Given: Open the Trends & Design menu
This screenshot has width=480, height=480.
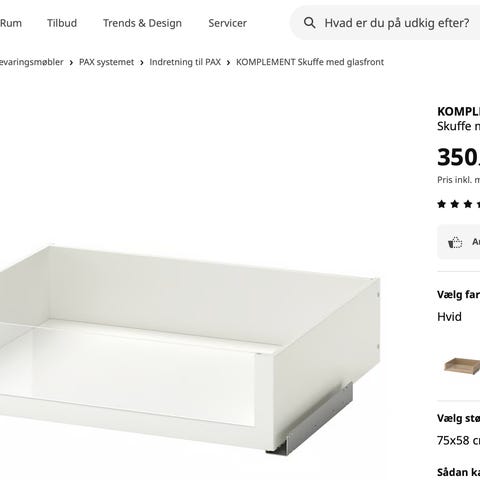Looking at the screenshot, I should pyautogui.click(x=142, y=23).
